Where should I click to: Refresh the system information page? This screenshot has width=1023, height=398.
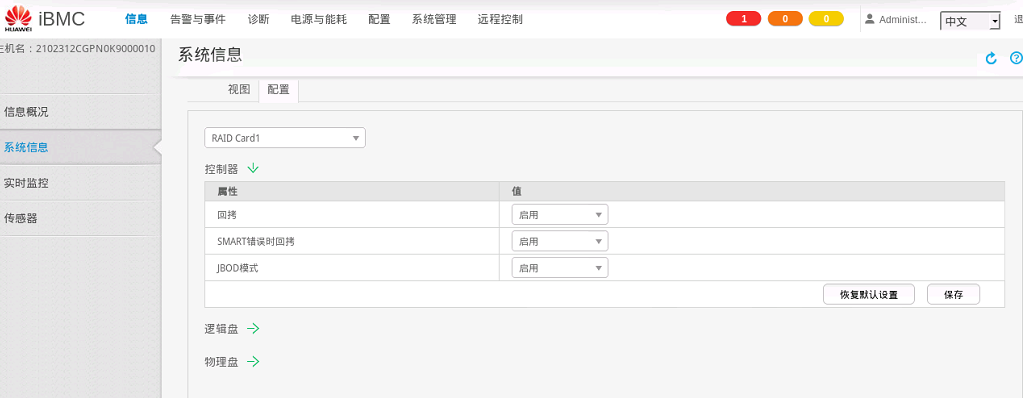(x=991, y=58)
